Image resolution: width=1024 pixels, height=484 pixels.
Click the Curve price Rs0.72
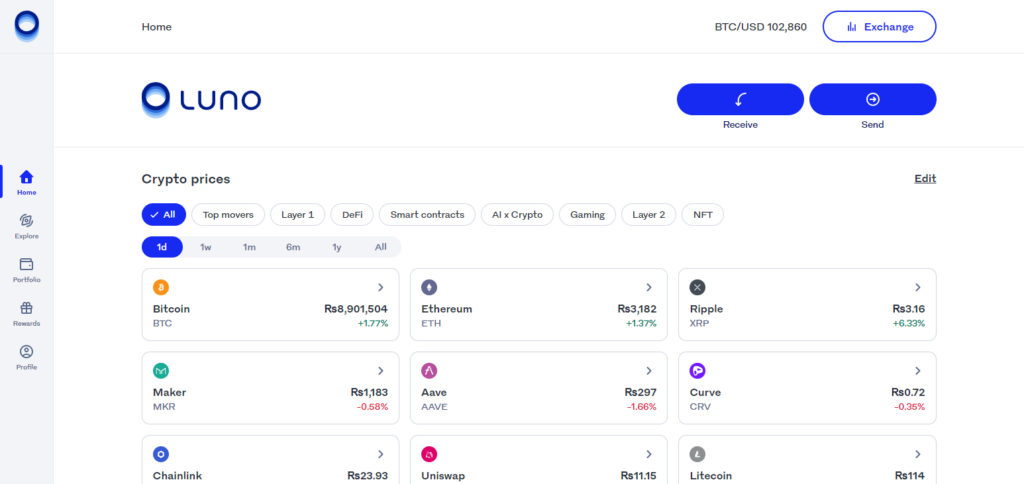pos(908,393)
